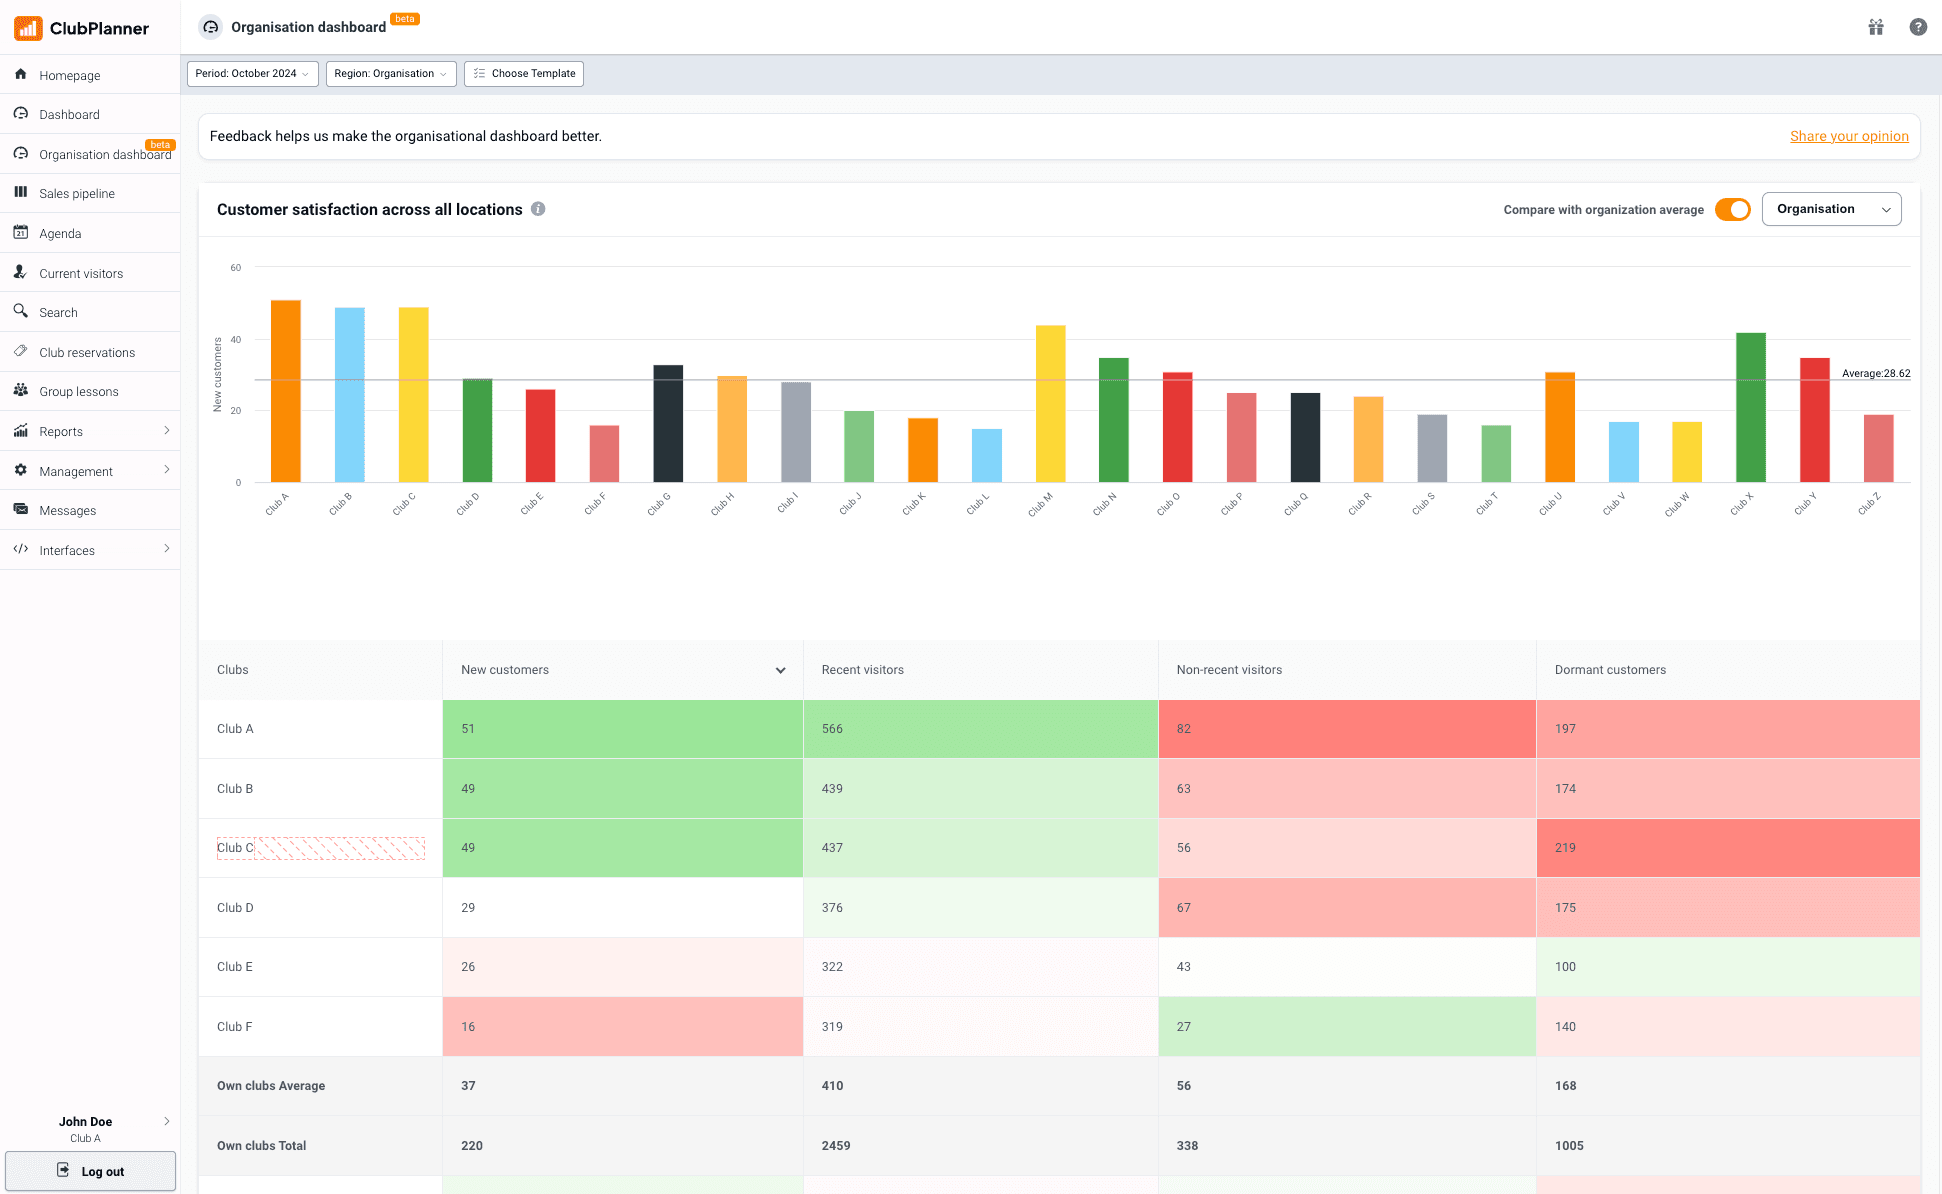Expand the Management section
Screen dimensions: 1942x1194
coord(74,470)
